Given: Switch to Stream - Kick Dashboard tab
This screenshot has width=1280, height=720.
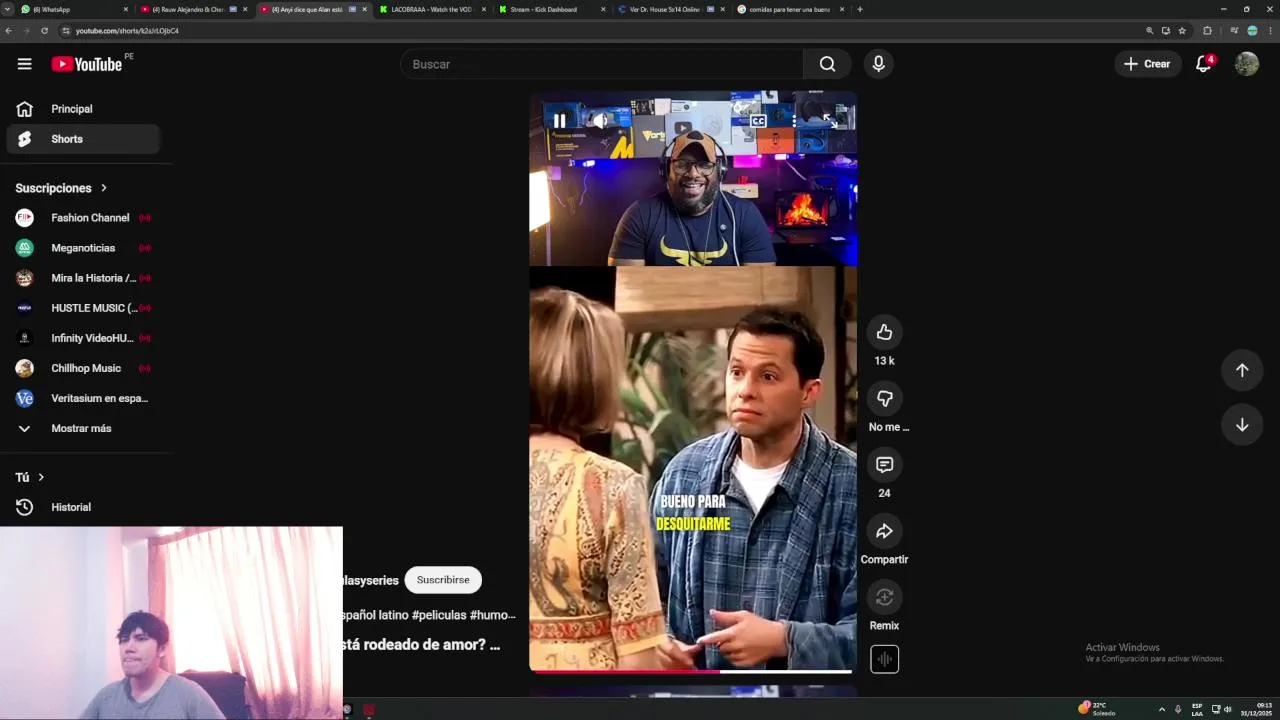Looking at the screenshot, I should pos(552,9).
